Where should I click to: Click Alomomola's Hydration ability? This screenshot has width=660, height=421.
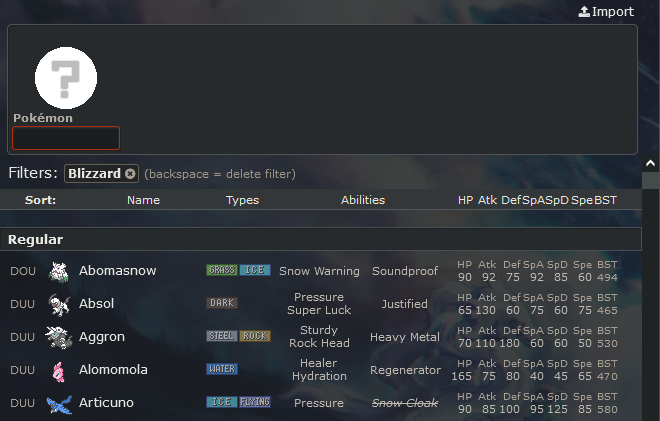(x=319, y=376)
